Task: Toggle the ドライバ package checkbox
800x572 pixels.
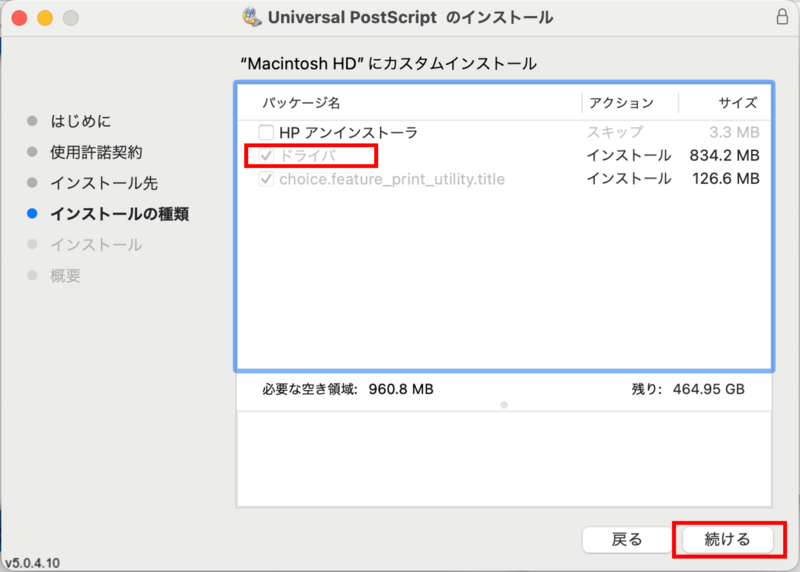Action: tap(266, 156)
